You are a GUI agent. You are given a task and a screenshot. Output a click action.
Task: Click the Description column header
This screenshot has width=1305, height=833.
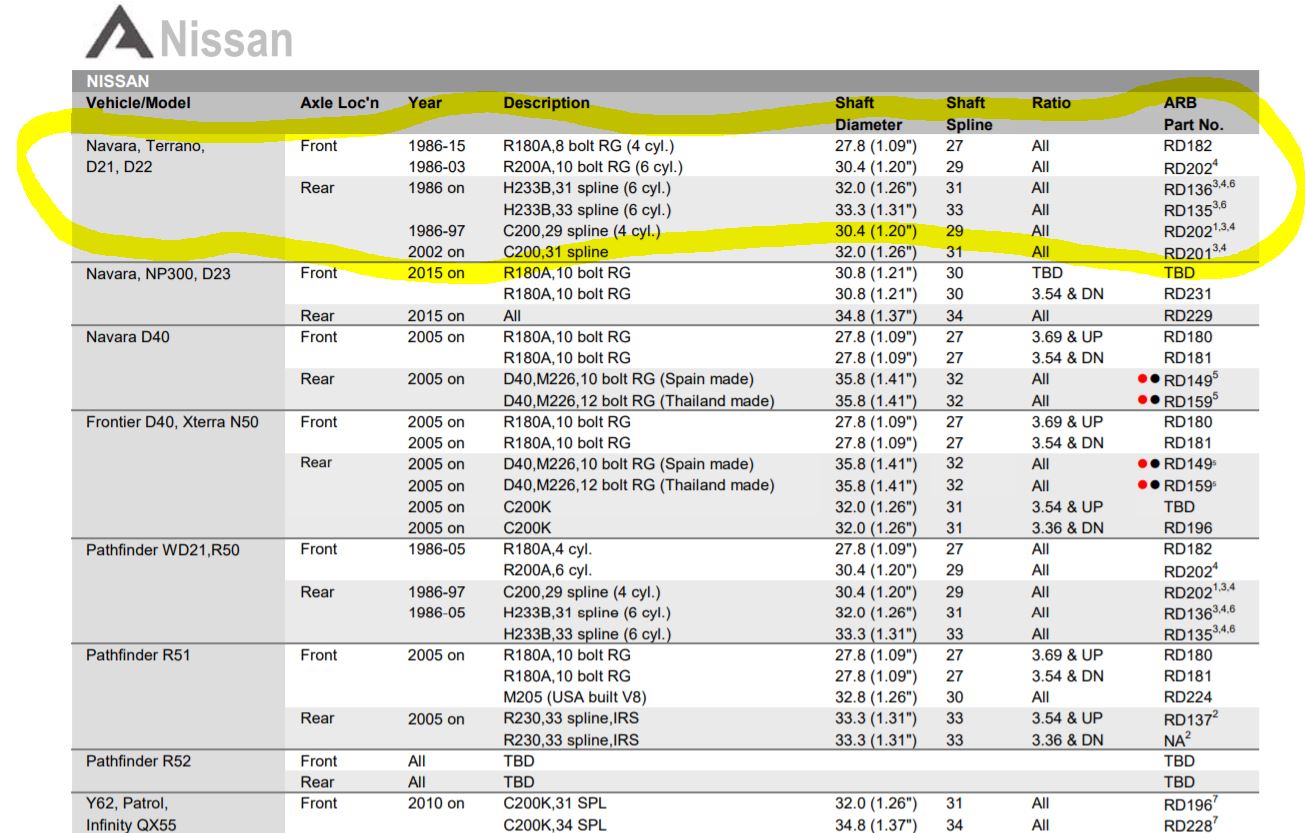[x=546, y=103]
